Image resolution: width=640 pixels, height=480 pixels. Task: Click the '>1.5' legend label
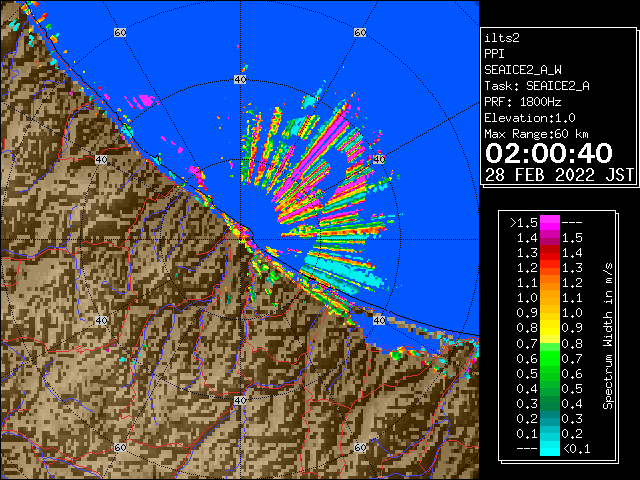524,223
